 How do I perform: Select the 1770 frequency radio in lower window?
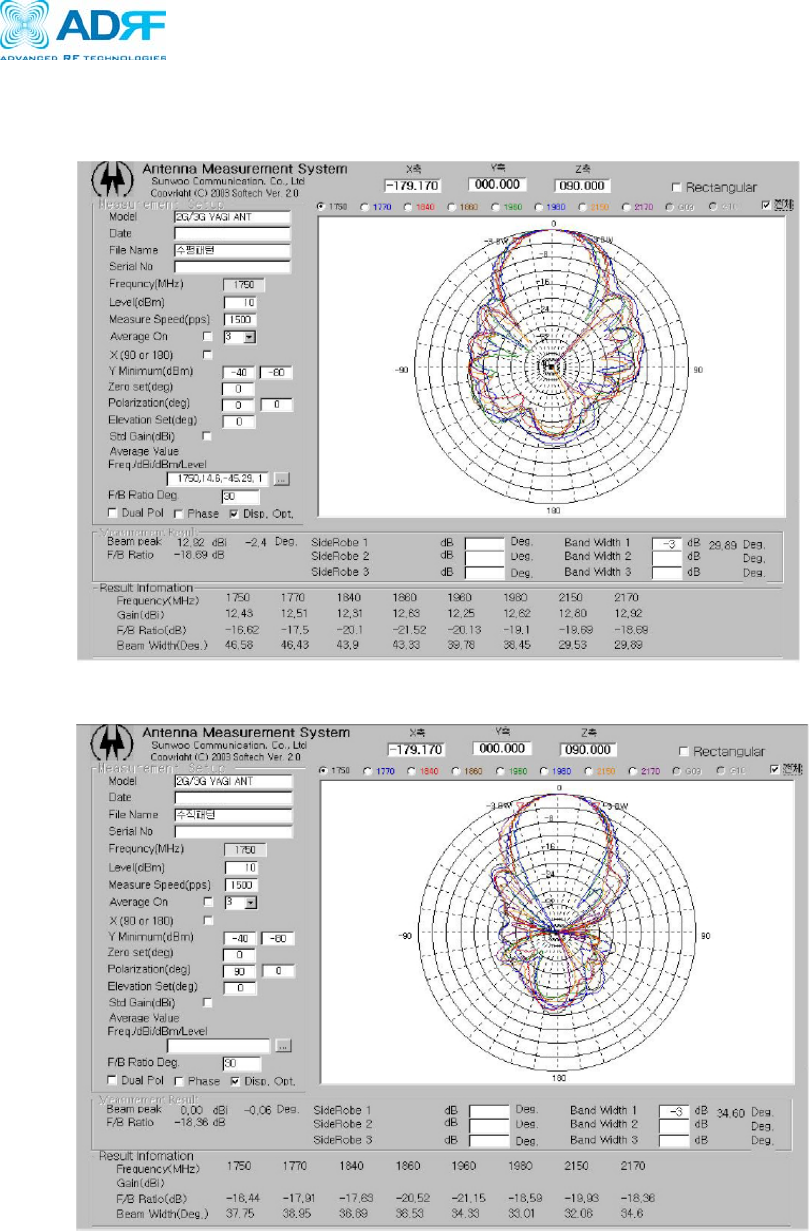point(368,770)
